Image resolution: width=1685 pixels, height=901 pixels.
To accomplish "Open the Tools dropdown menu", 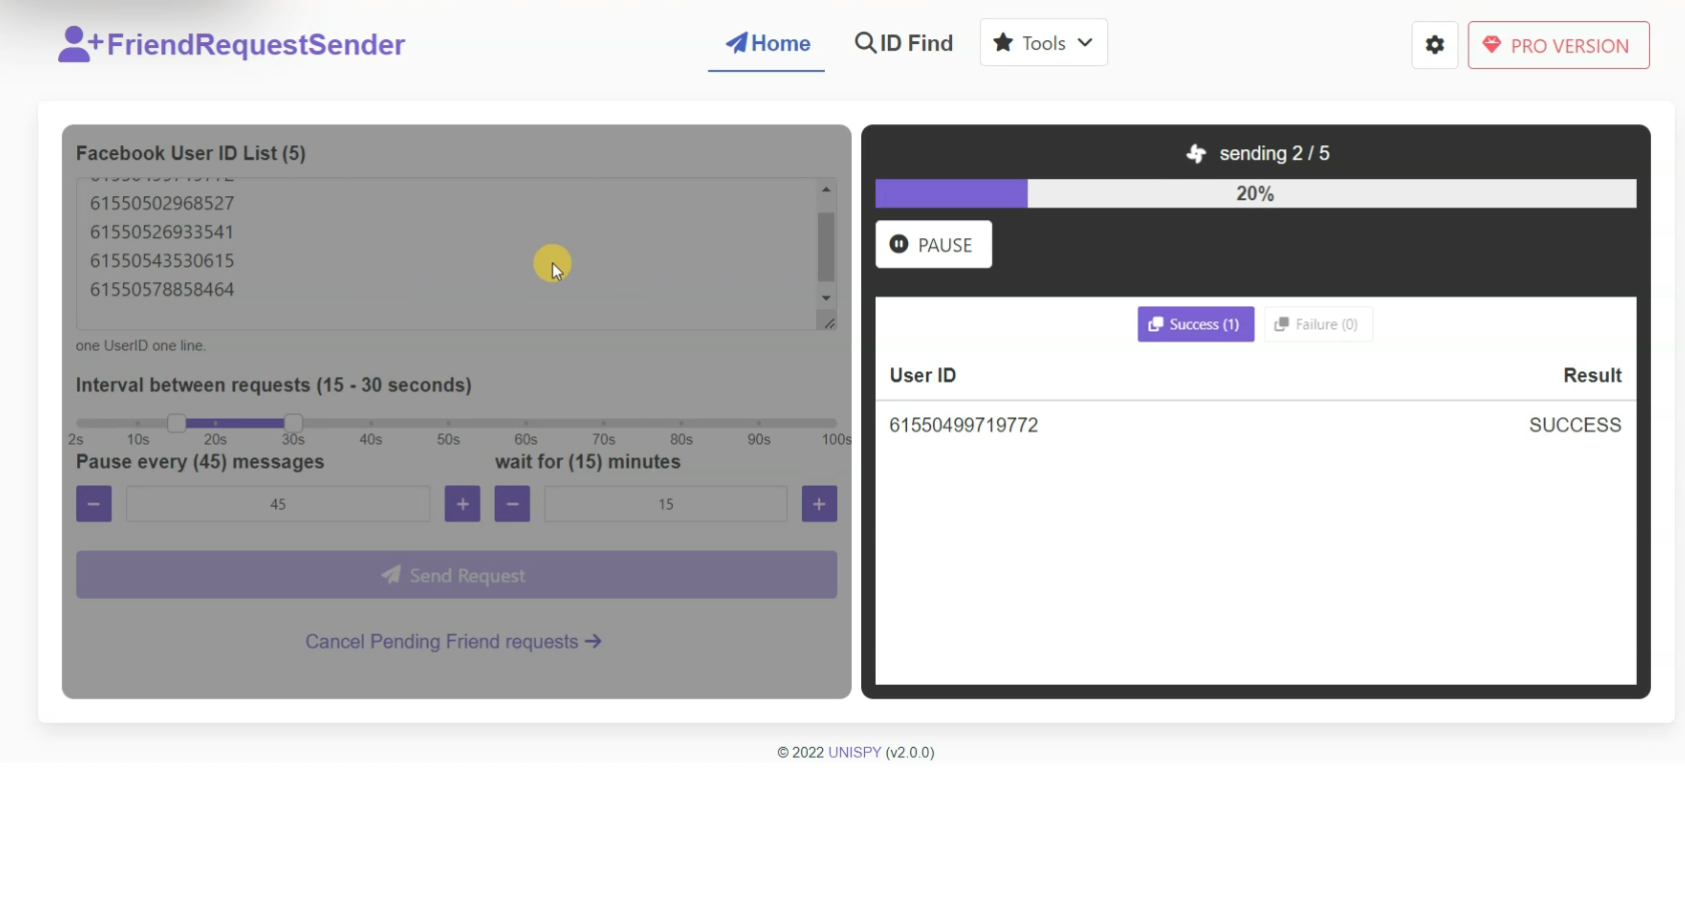I will (1043, 43).
